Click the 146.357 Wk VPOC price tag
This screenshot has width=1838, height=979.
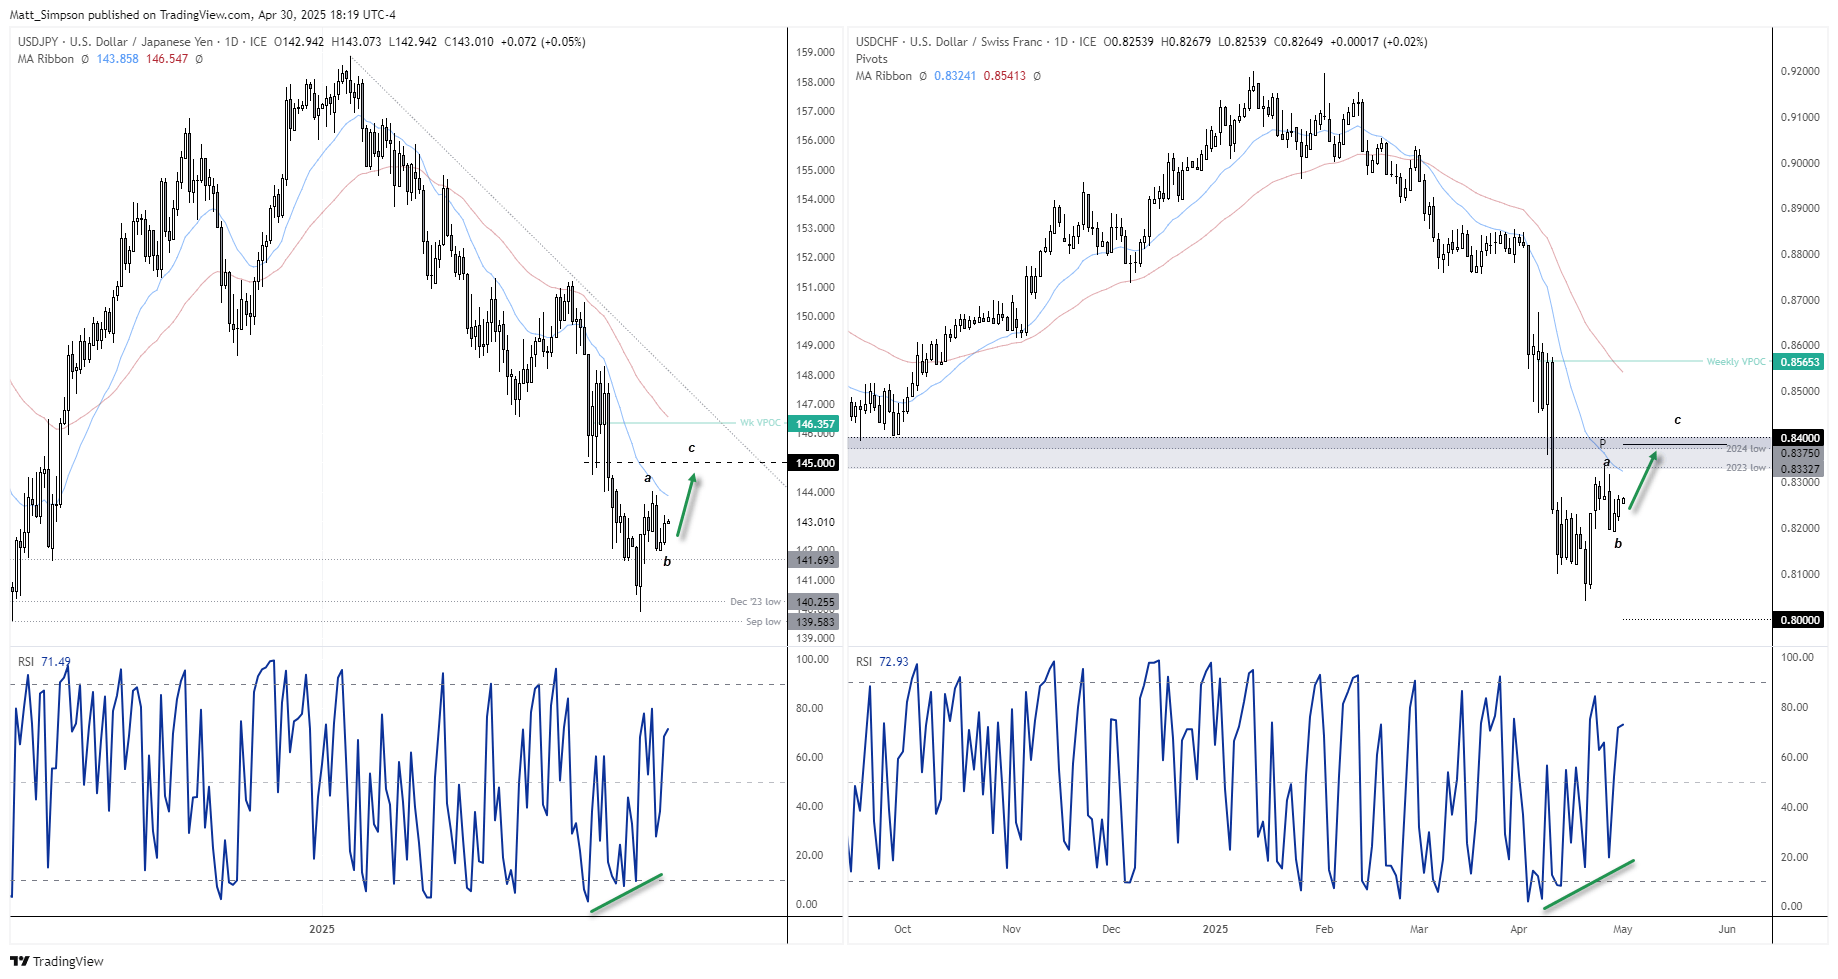tap(814, 424)
